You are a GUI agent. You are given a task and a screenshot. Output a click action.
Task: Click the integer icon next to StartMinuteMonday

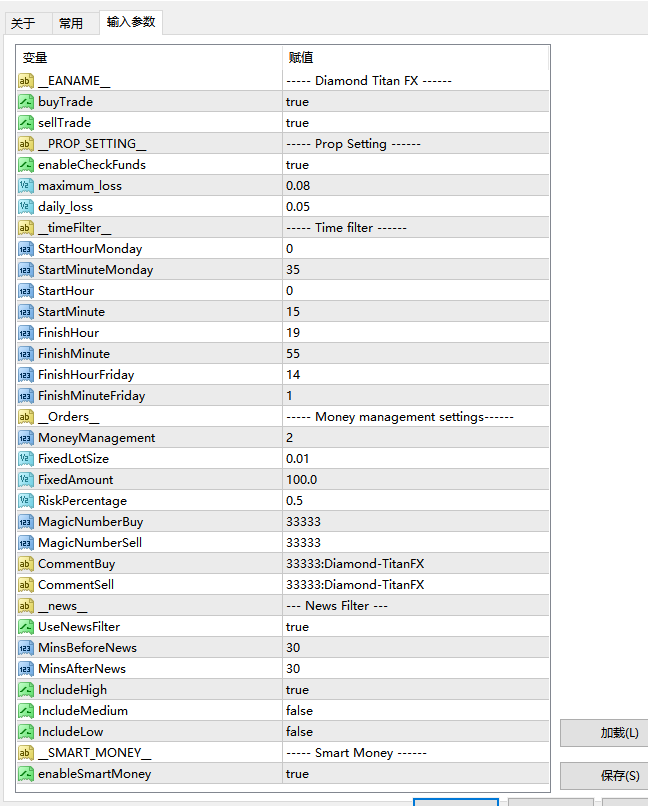[26, 270]
